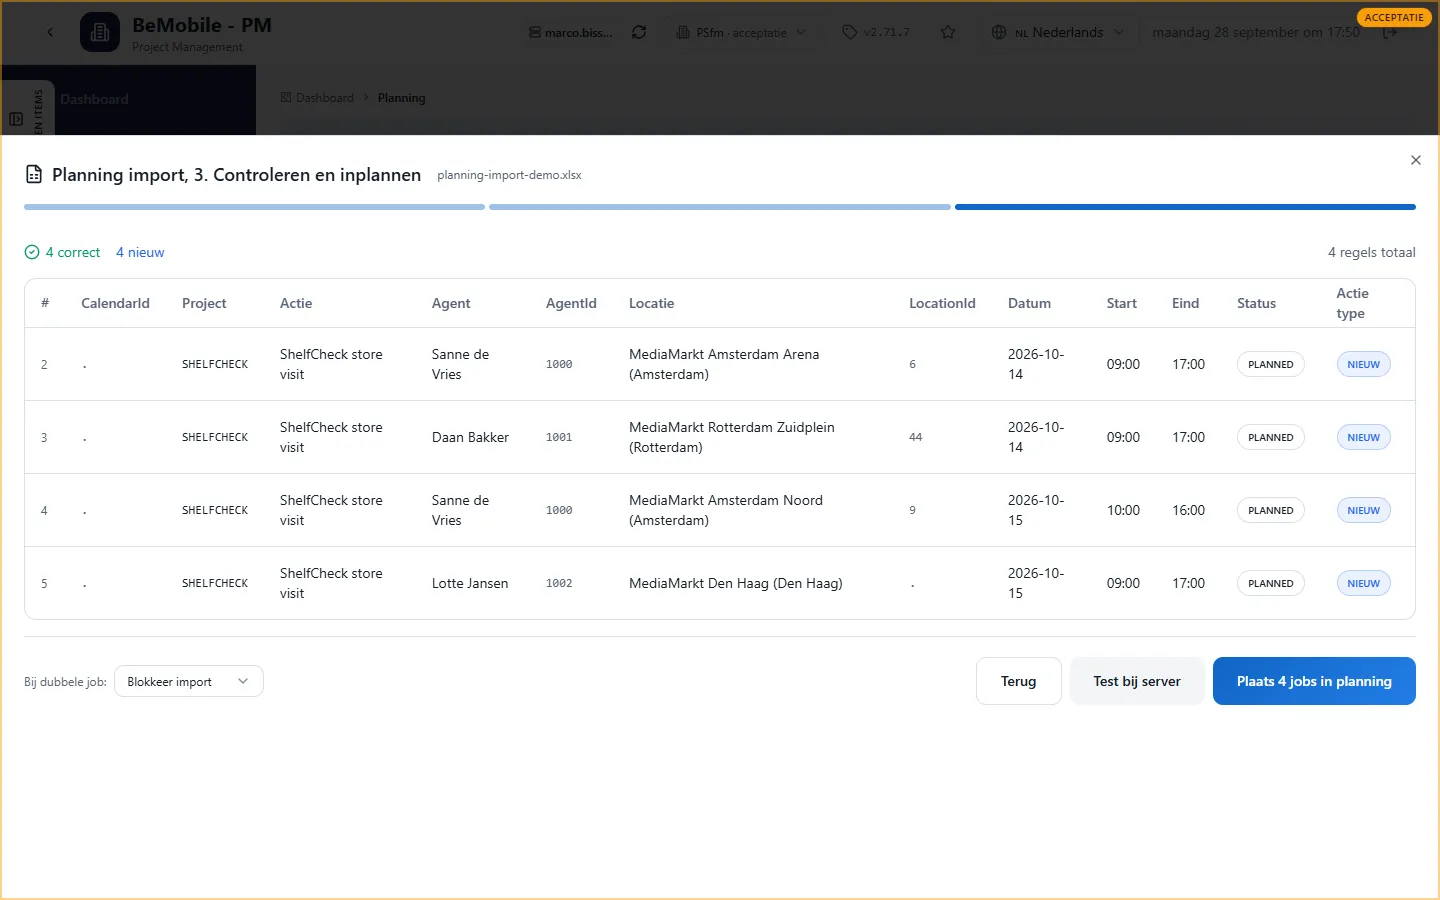This screenshot has height=900, width=1440.
Task: Click the Locatie column header
Action: (x=652, y=303)
